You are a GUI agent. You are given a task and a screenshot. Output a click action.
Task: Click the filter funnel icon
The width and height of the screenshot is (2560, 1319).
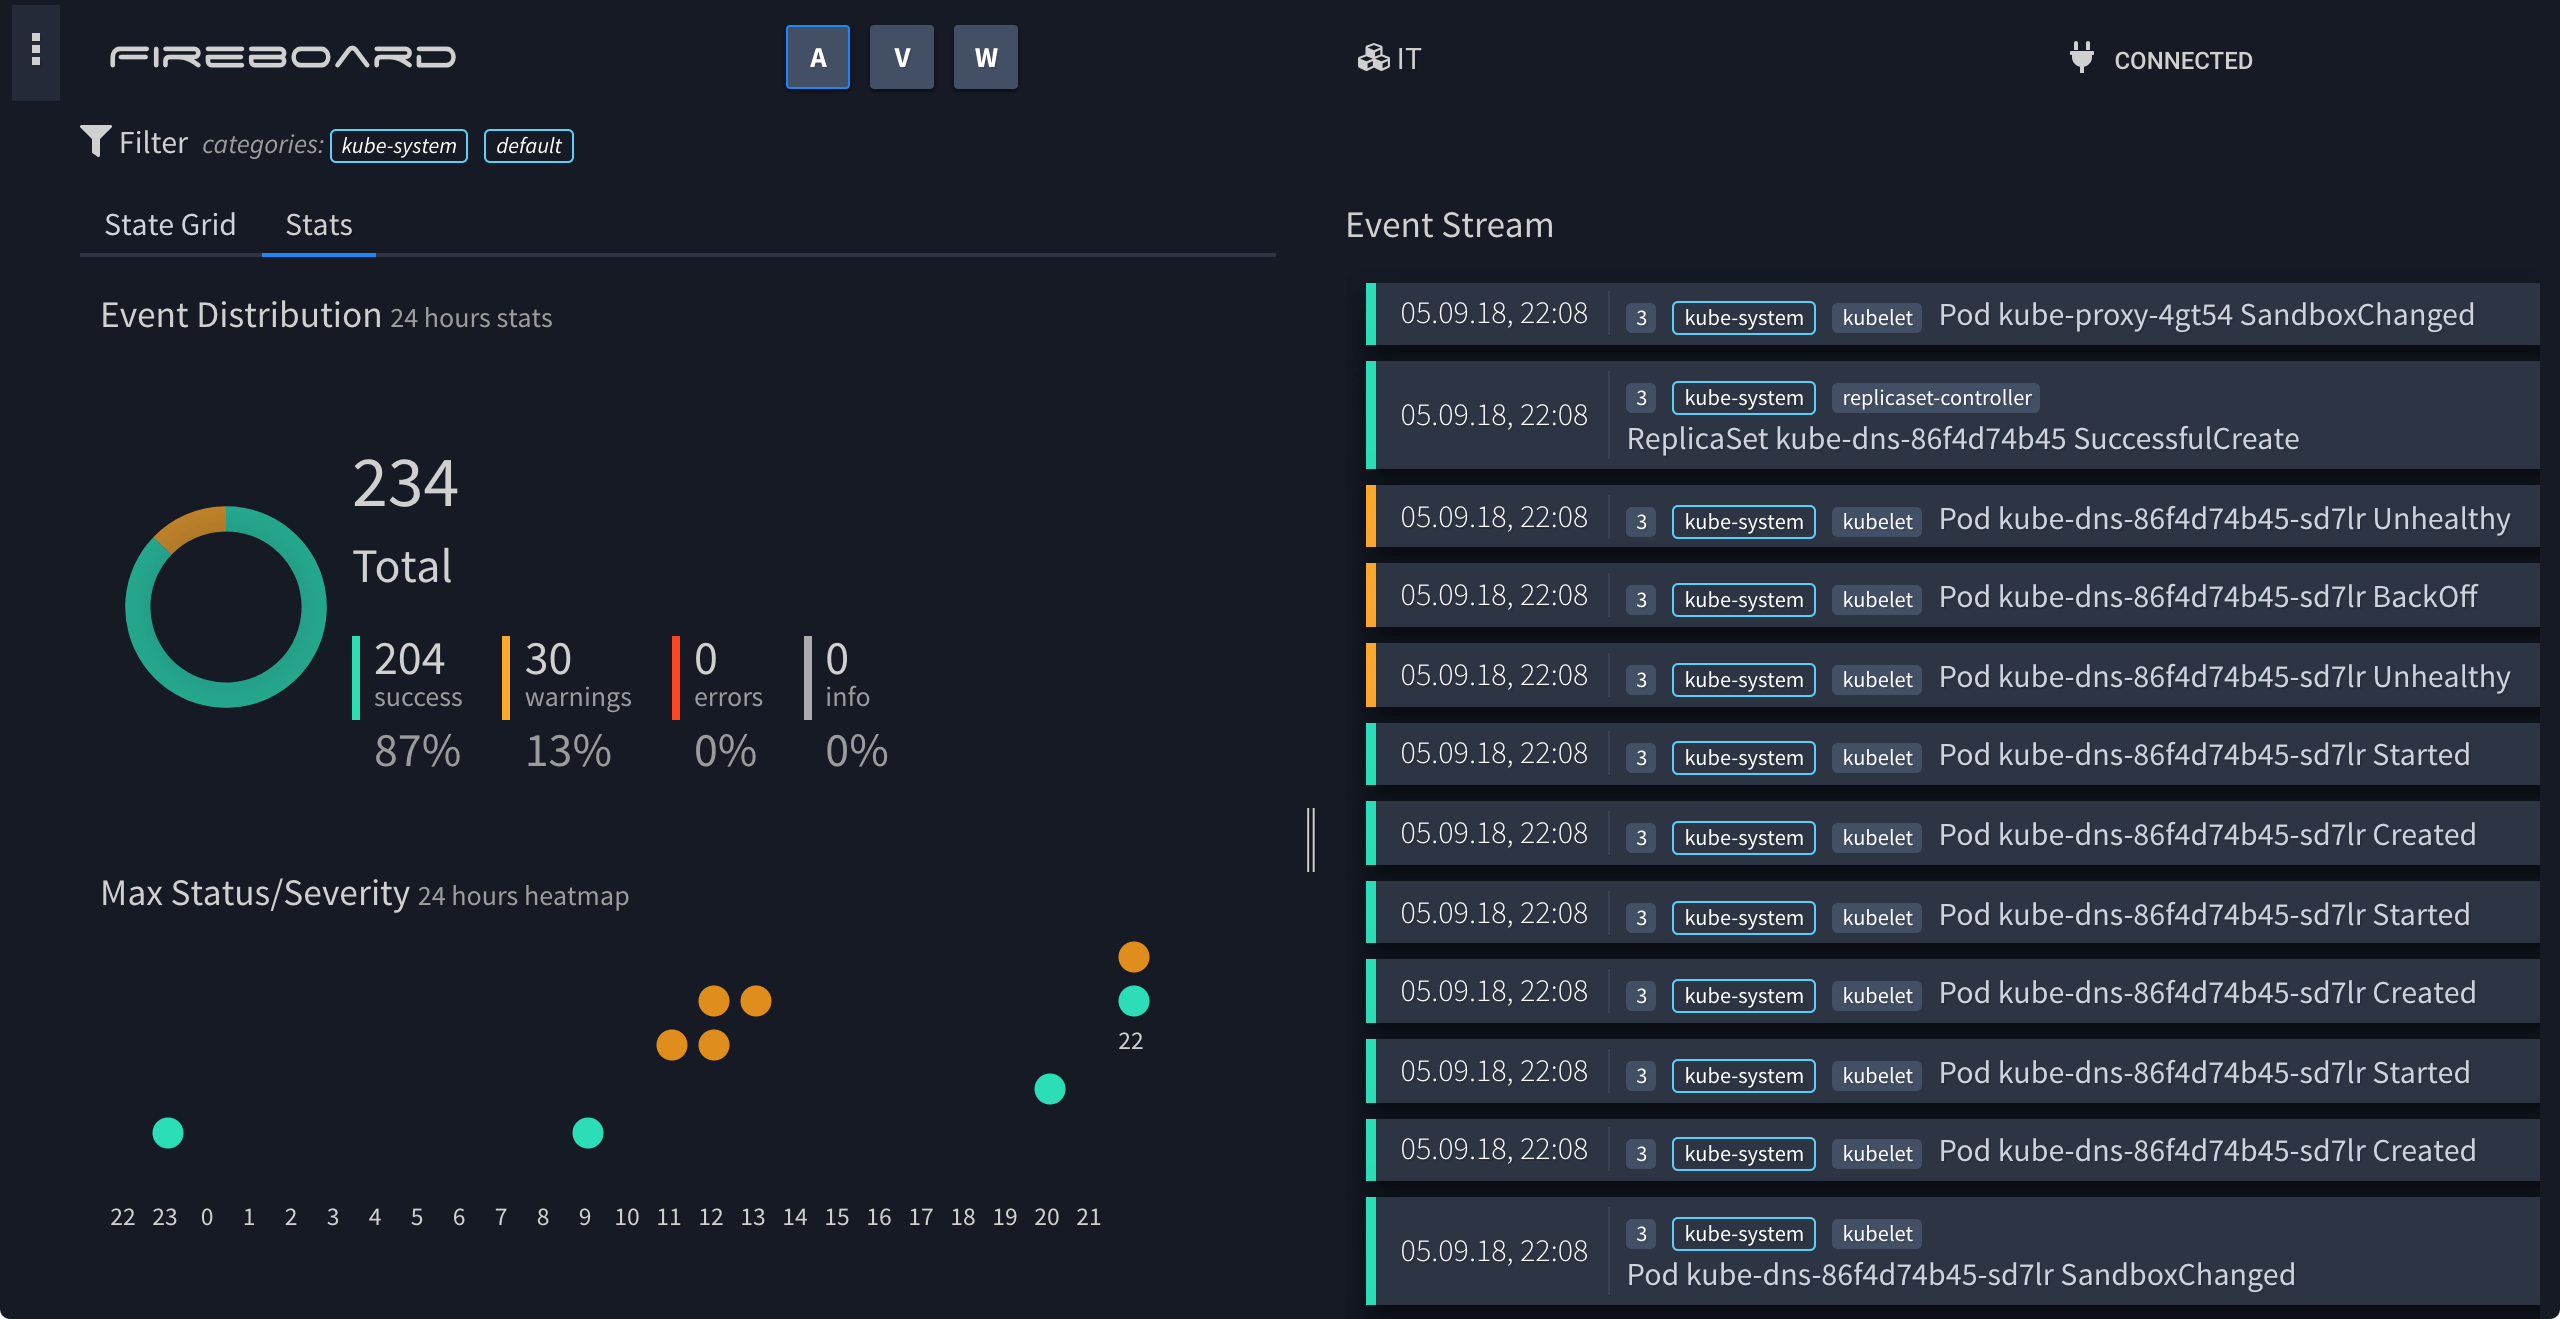pos(95,141)
